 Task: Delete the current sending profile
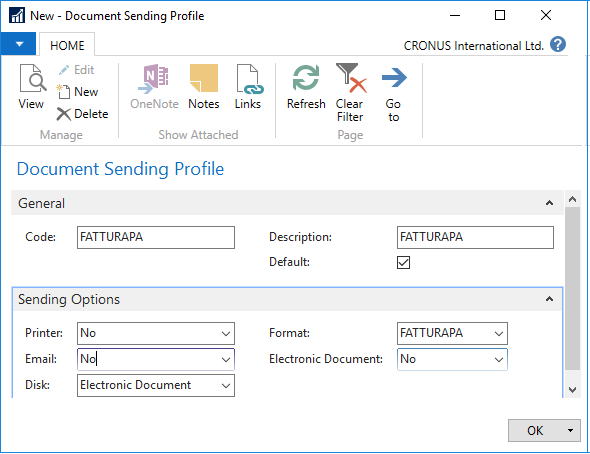click(x=82, y=114)
